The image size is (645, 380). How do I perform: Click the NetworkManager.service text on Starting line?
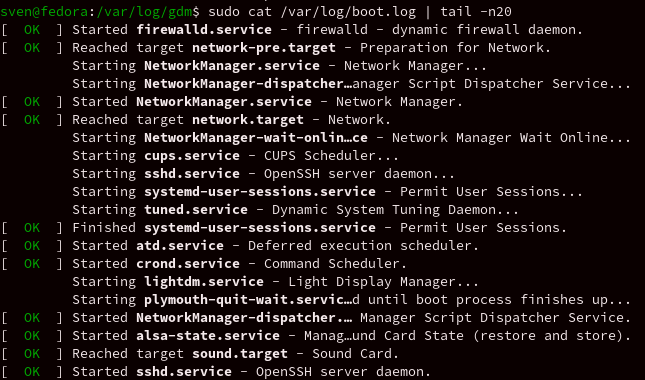pos(232,66)
